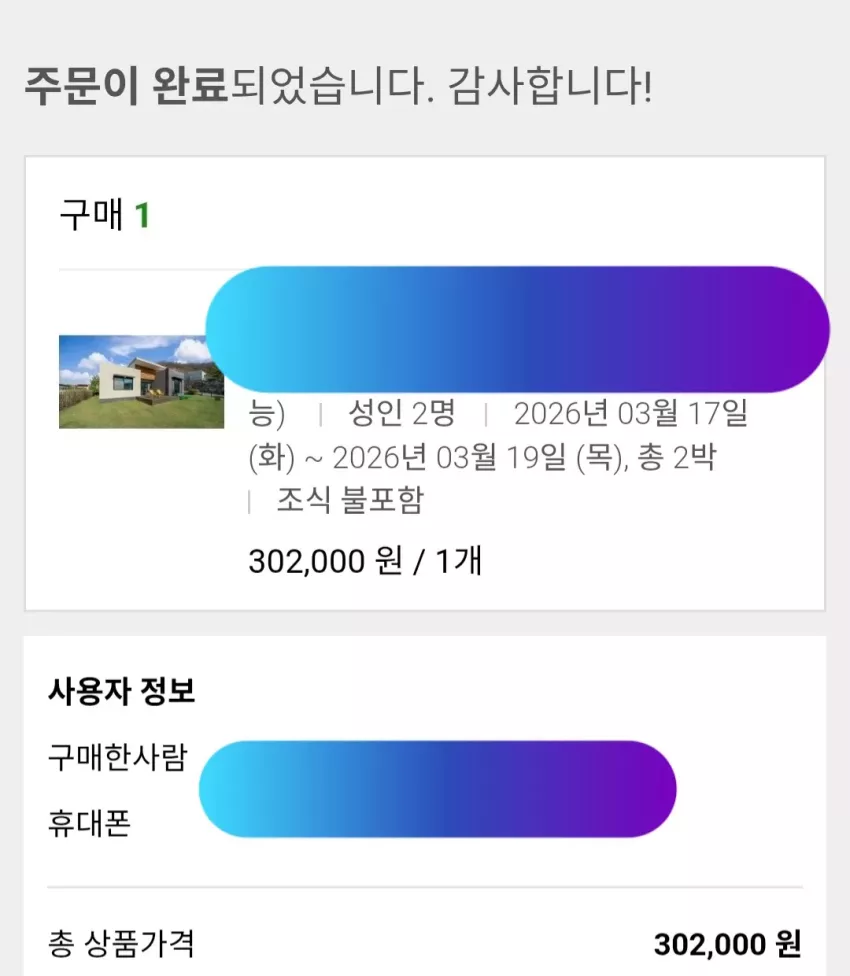The height and width of the screenshot is (976, 850).
Task: Click the 구매 1 section header
Action: coord(105,215)
